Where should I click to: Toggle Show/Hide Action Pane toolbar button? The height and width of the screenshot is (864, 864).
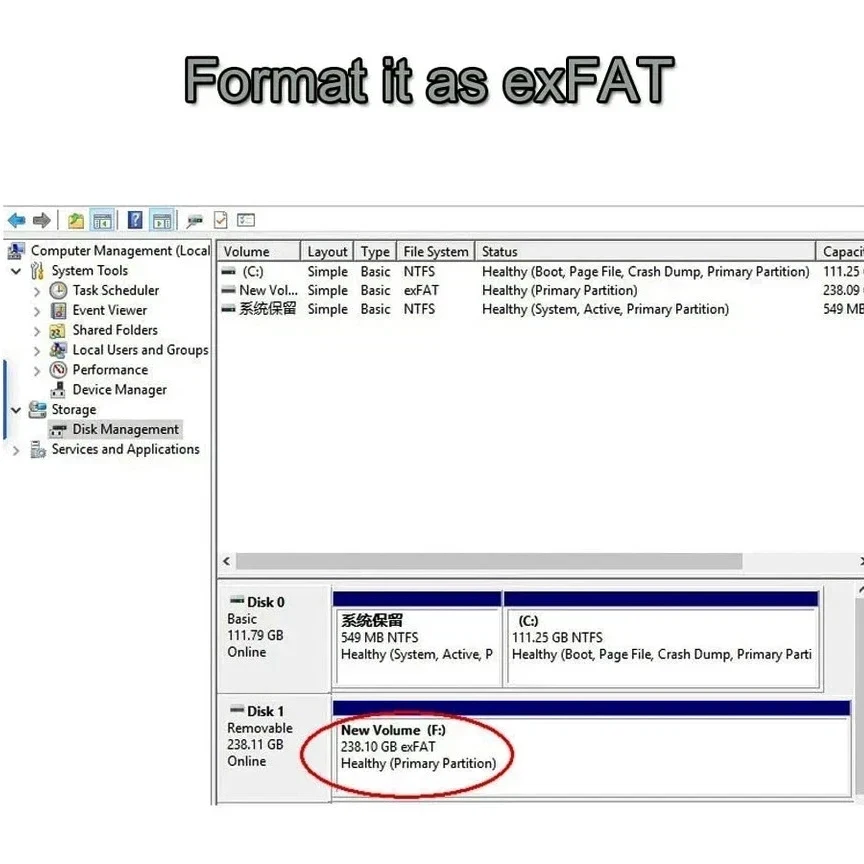pos(163,220)
